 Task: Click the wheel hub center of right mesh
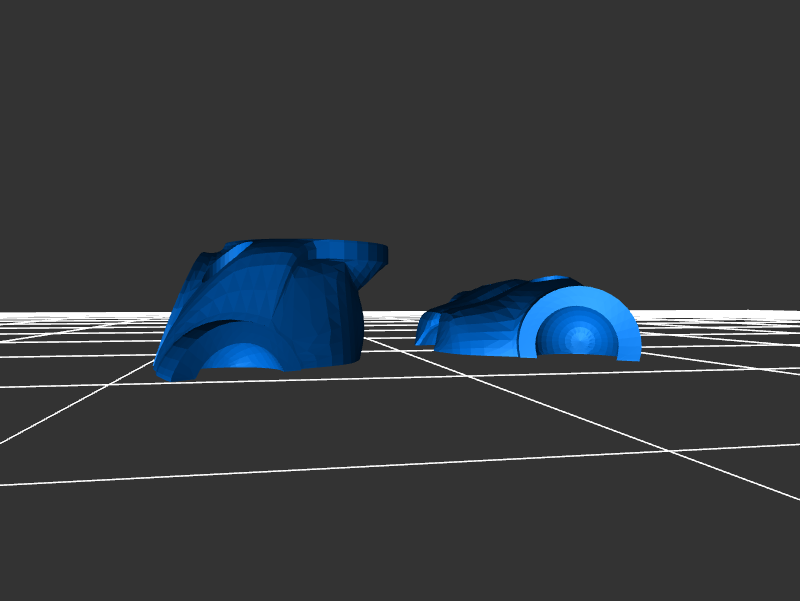point(577,338)
